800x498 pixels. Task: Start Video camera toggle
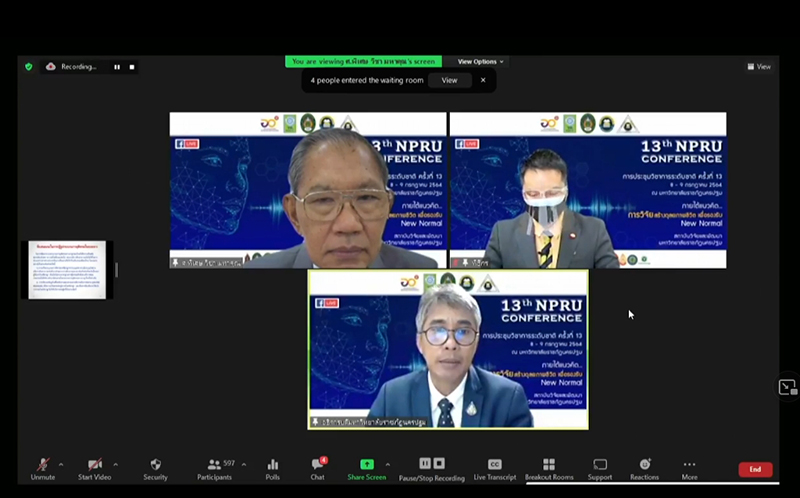[x=94, y=469]
